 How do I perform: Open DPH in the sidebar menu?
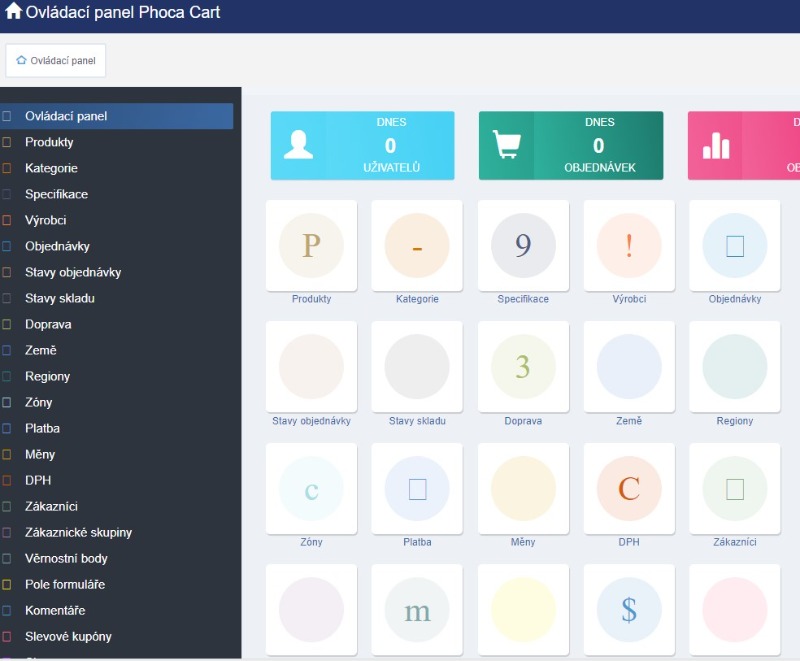pyautogui.click(x=116, y=480)
